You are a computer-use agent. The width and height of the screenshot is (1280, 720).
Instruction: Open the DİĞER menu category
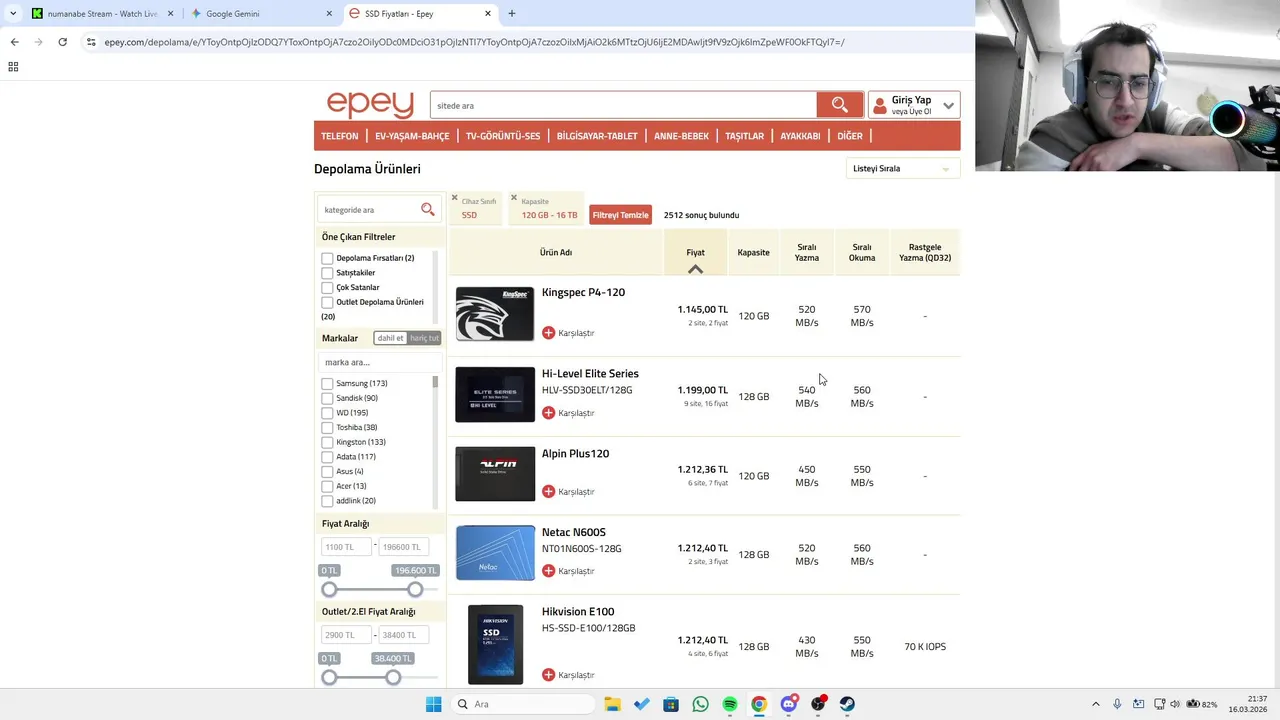[x=850, y=136]
